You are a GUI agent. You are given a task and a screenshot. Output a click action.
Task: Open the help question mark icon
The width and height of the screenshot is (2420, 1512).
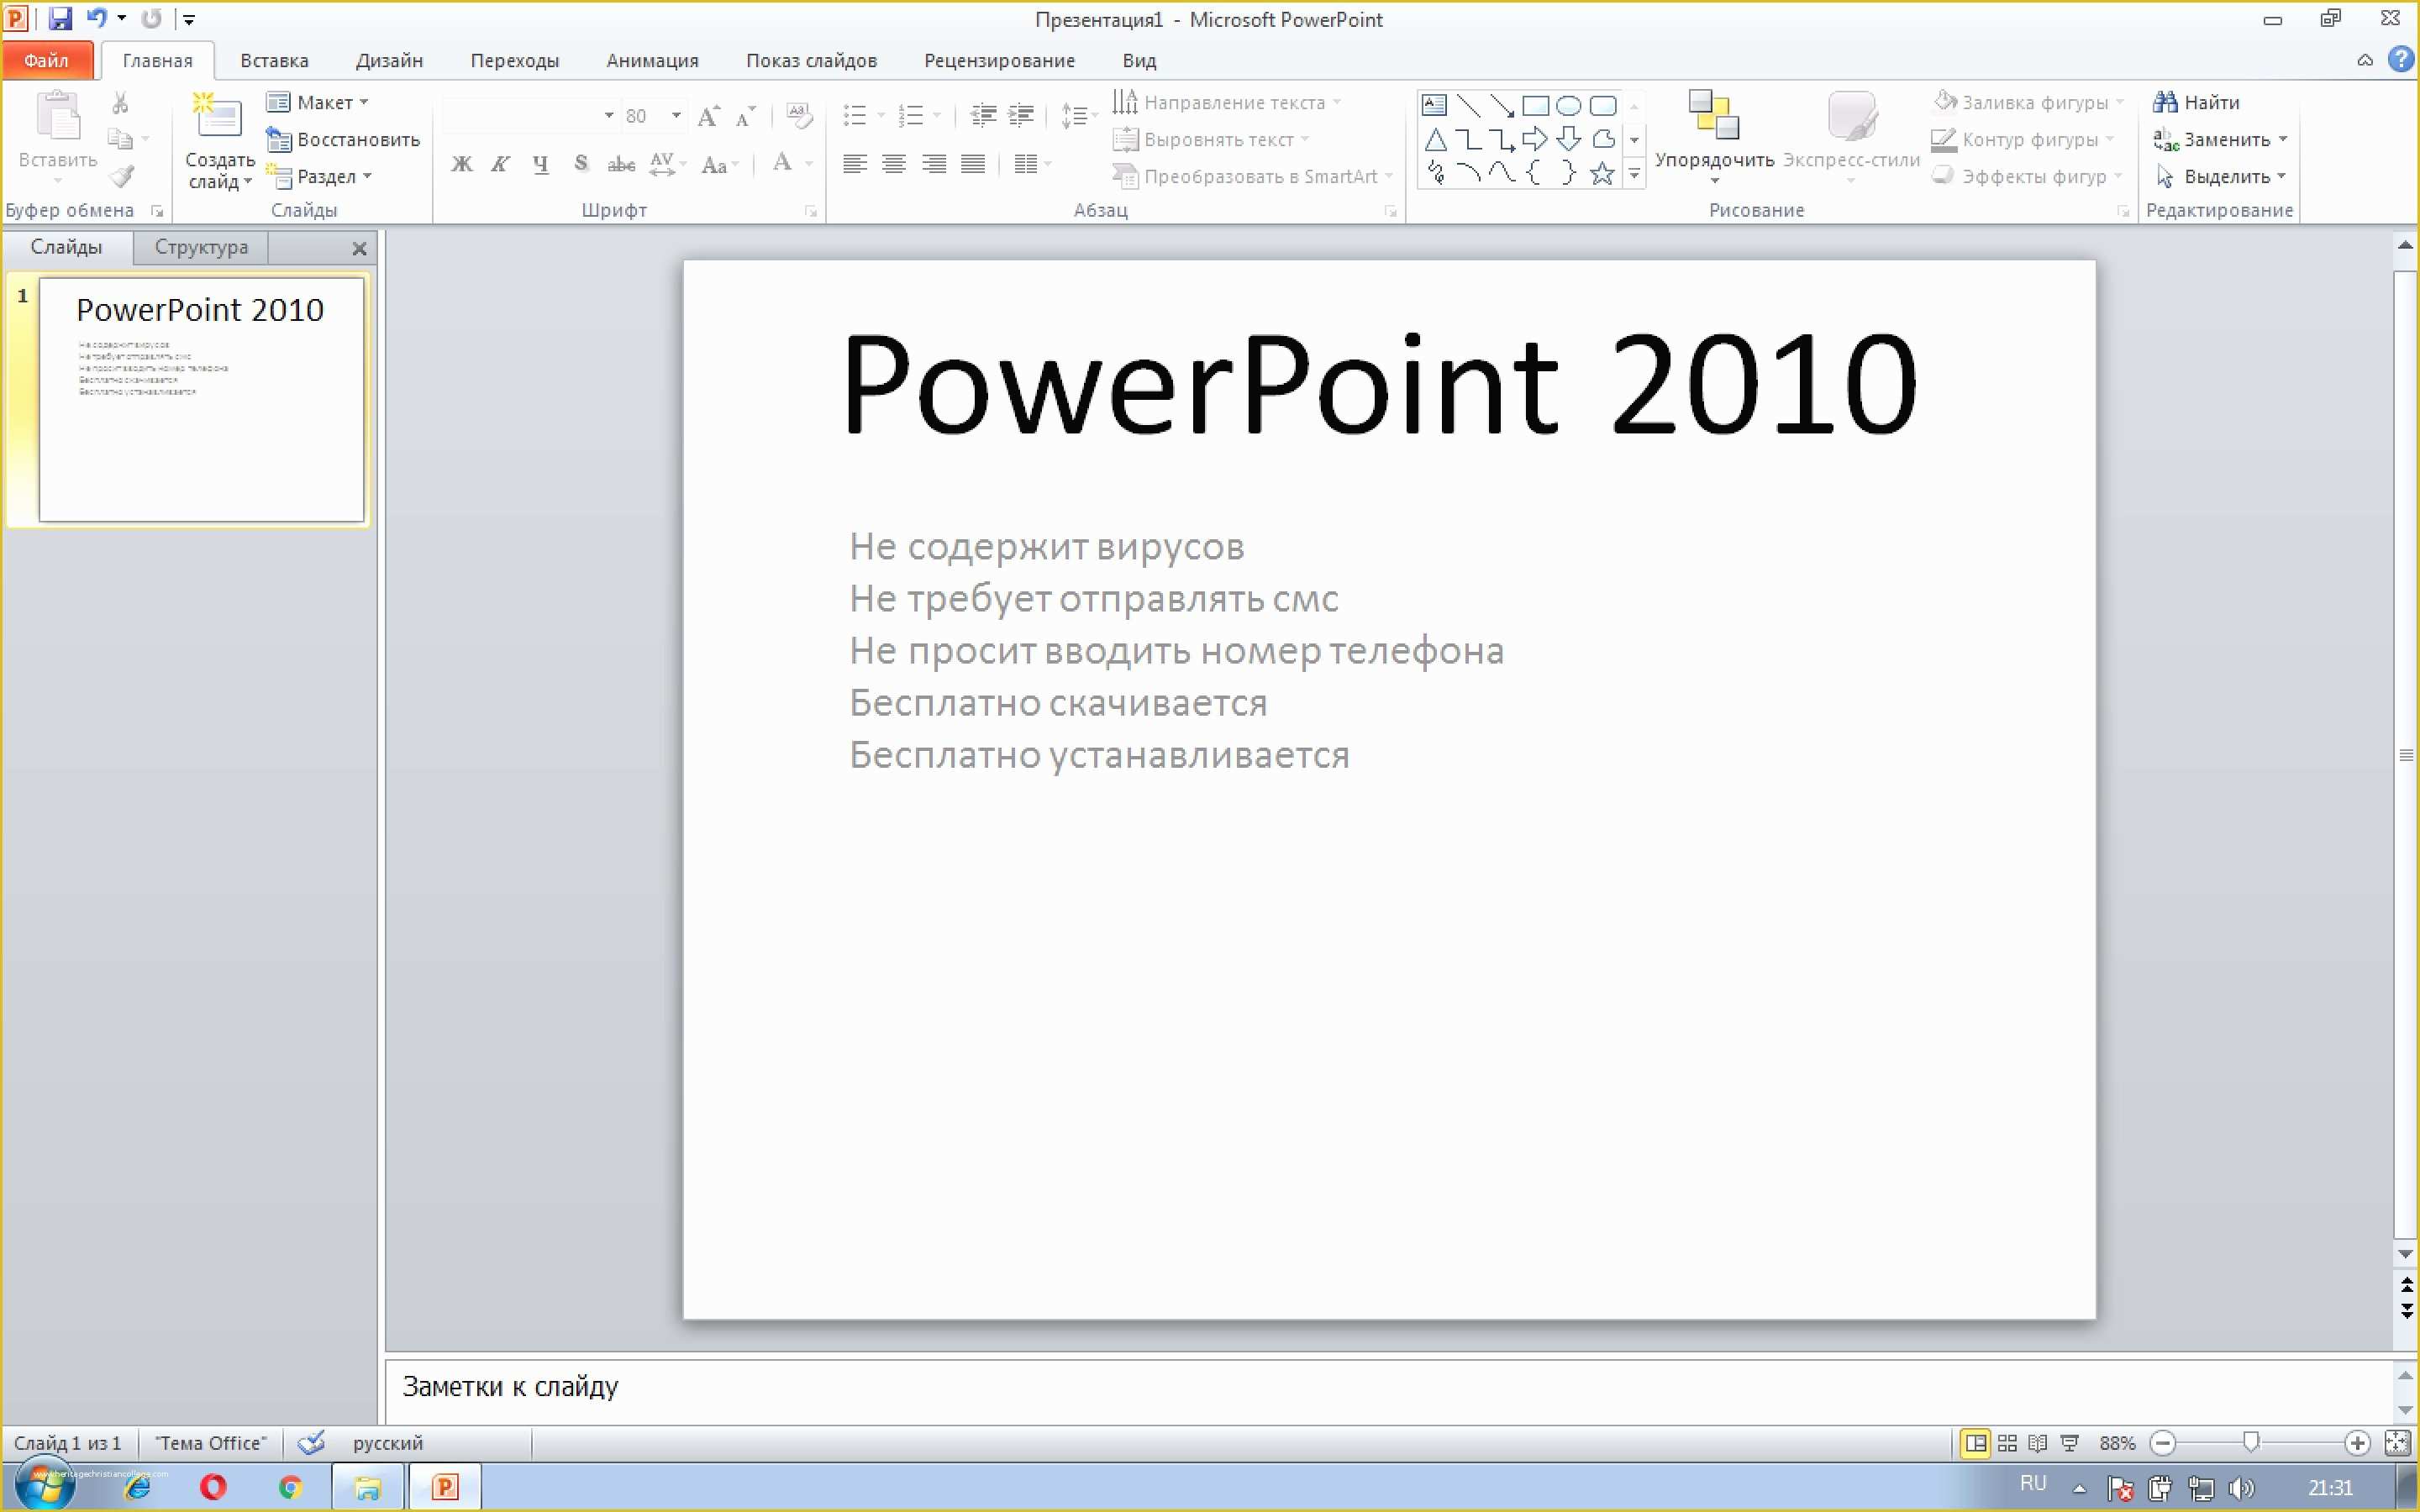click(x=2400, y=59)
